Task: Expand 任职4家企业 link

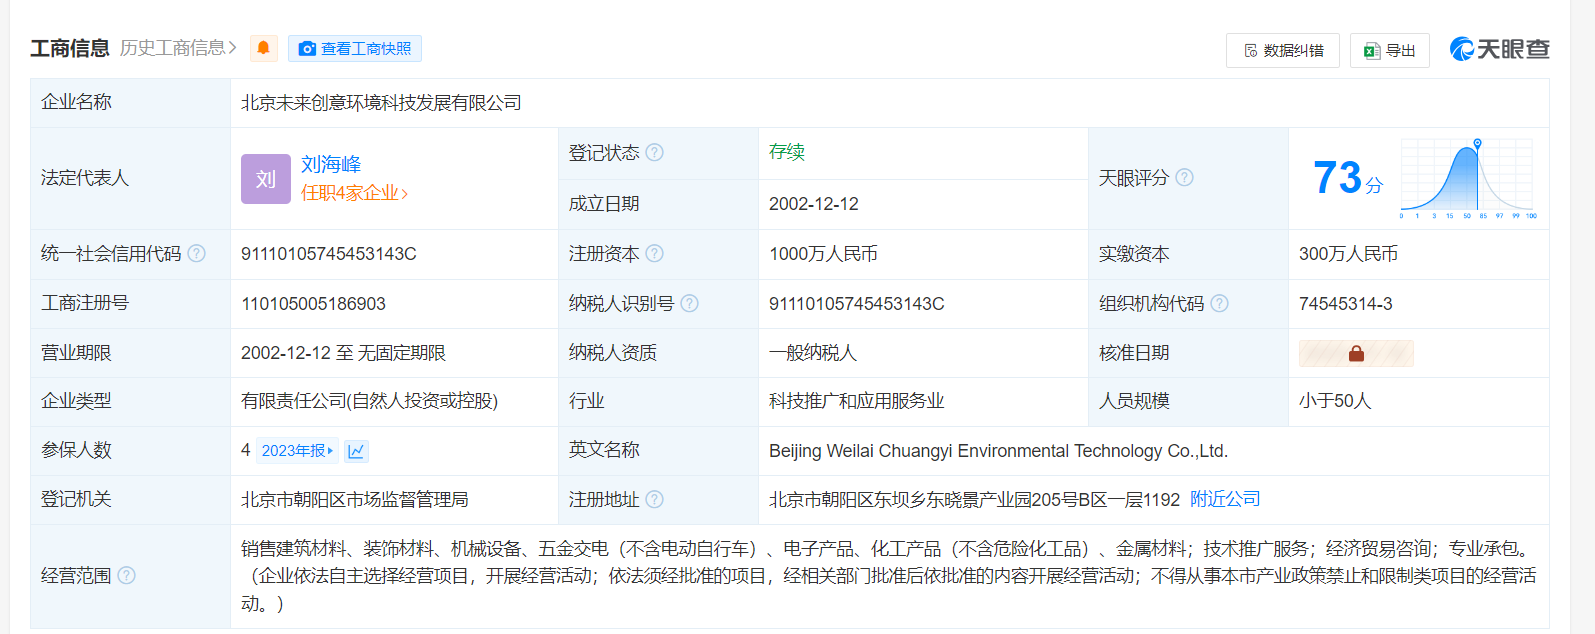Action: click(355, 193)
